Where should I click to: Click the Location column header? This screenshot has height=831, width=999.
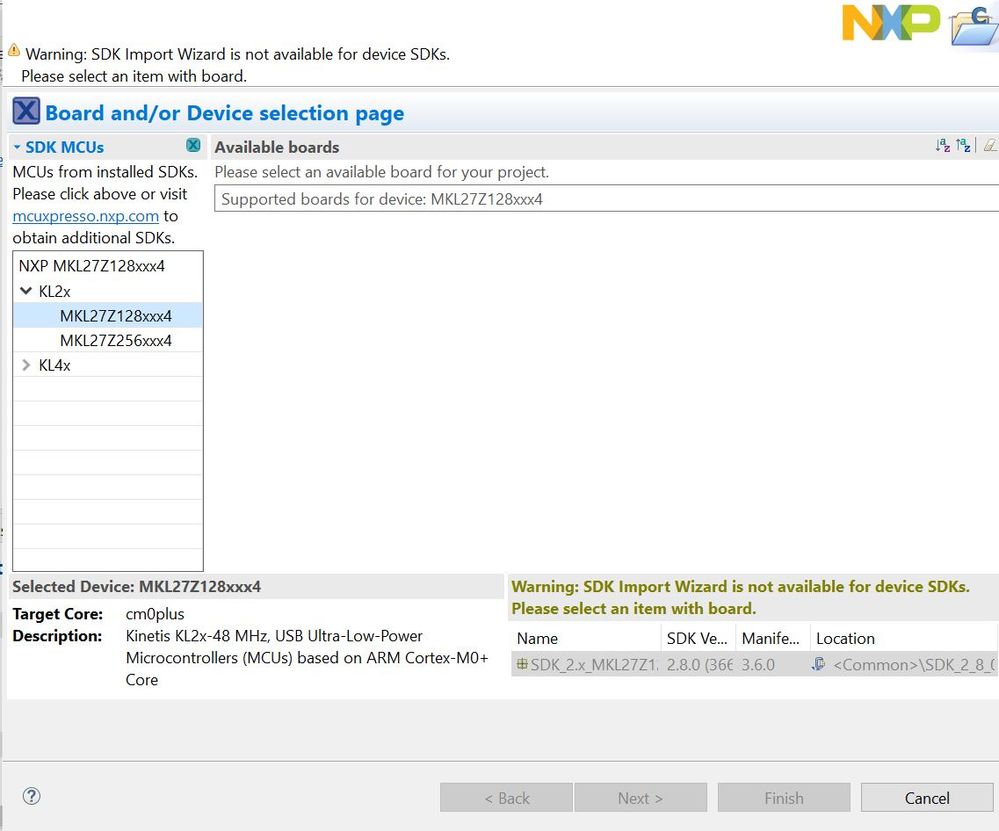904,638
